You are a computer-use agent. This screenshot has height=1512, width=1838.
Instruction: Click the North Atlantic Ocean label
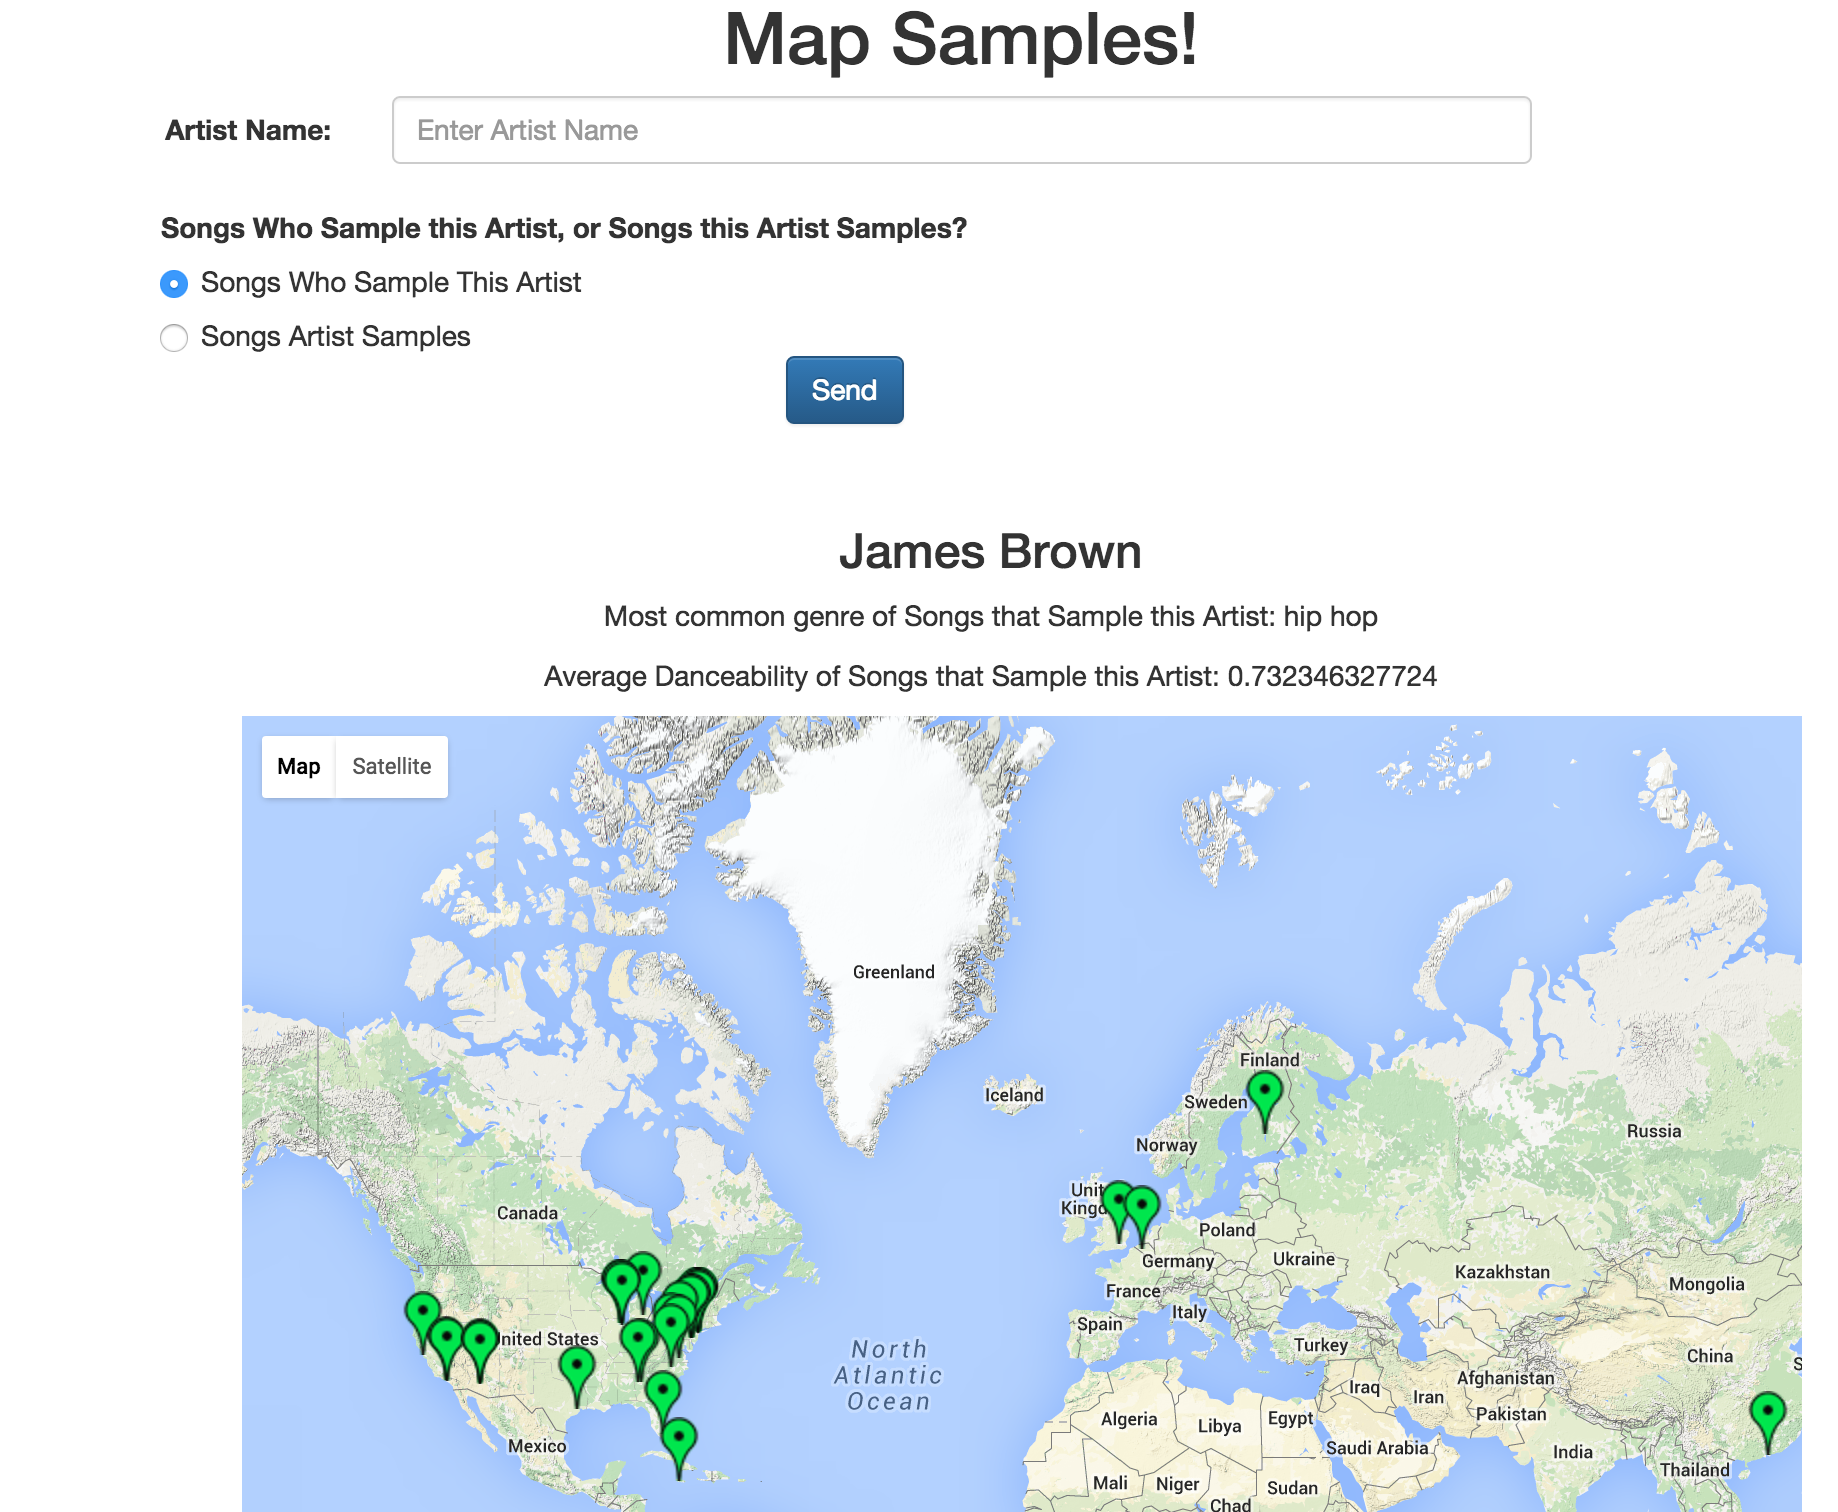point(889,1376)
